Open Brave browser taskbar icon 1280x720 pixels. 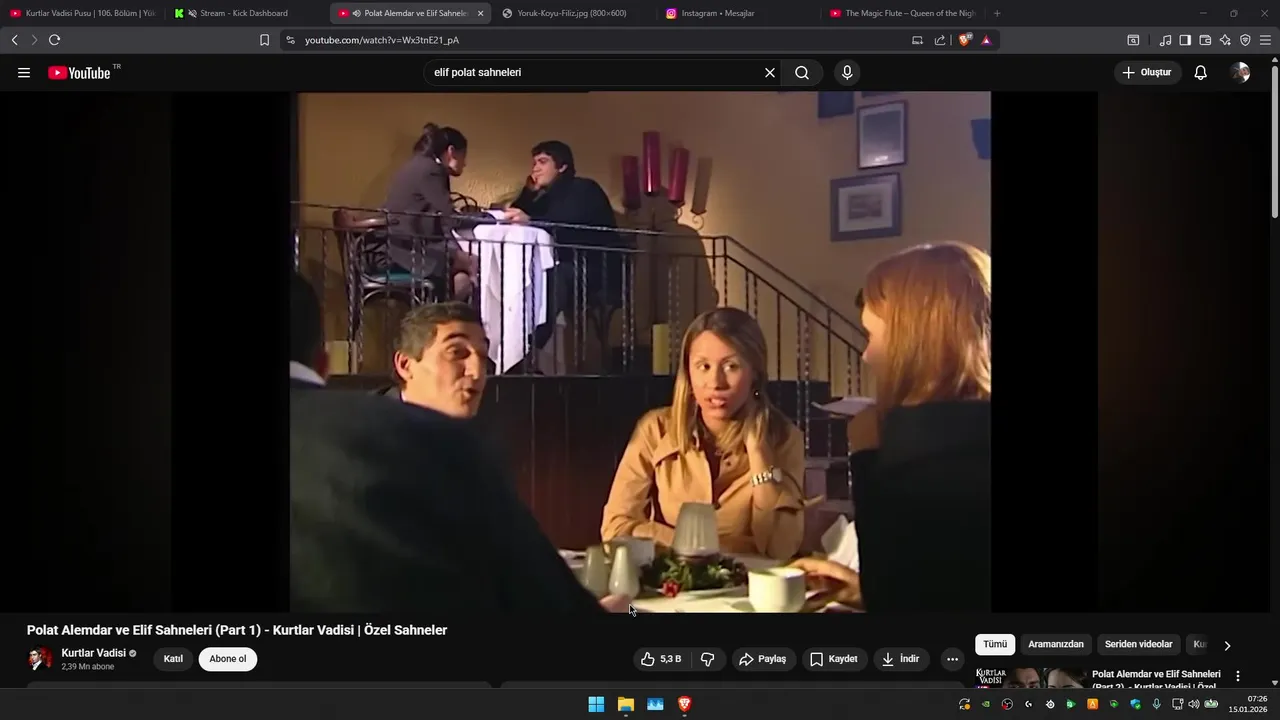click(x=684, y=704)
